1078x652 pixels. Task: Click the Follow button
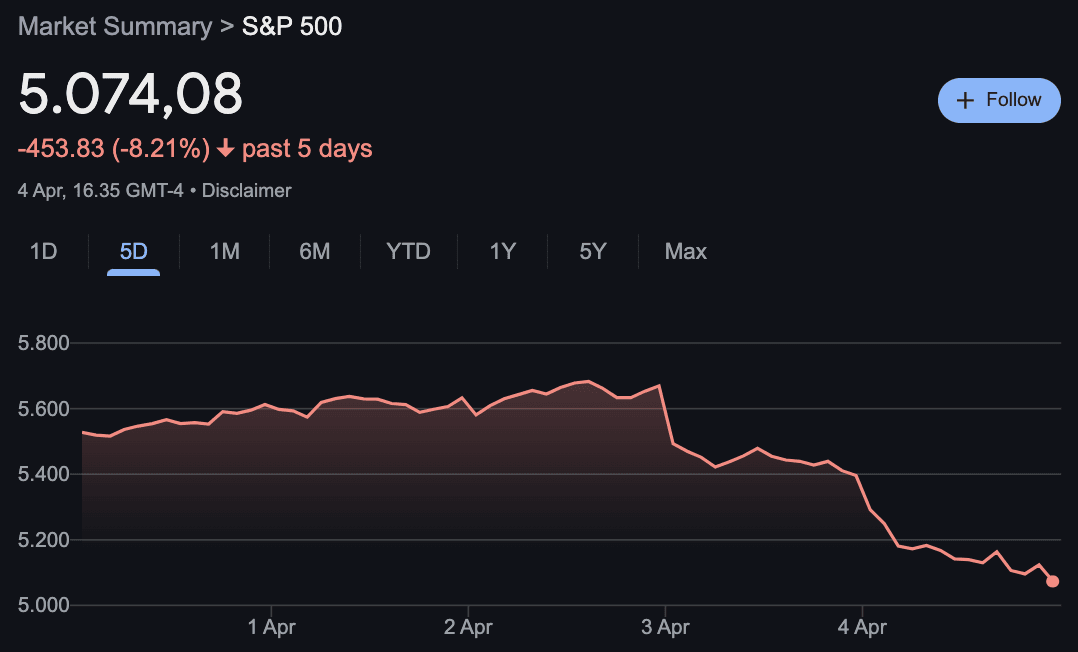click(x=998, y=100)
